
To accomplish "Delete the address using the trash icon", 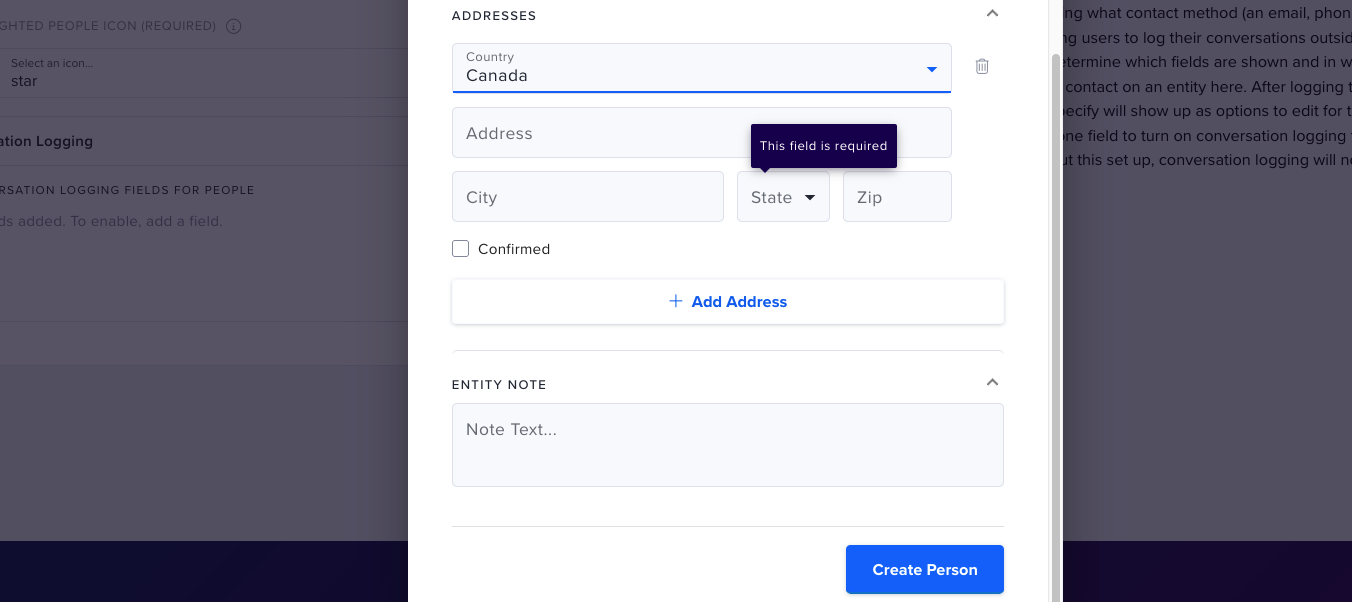I will [982, 66].
